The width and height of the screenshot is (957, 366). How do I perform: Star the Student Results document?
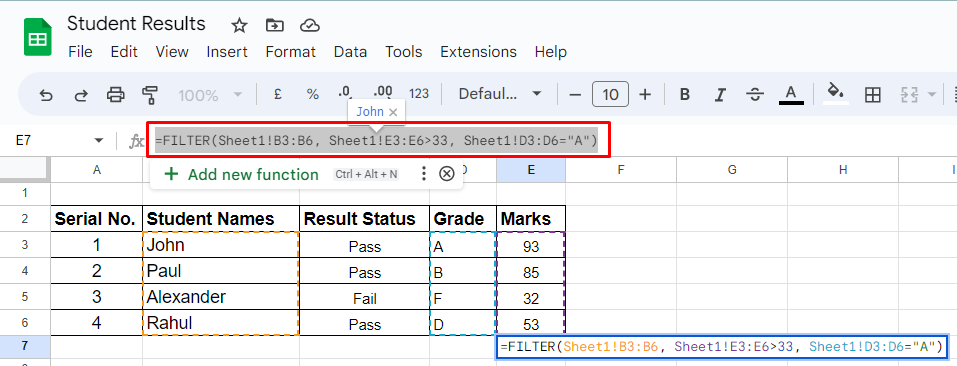239,25
